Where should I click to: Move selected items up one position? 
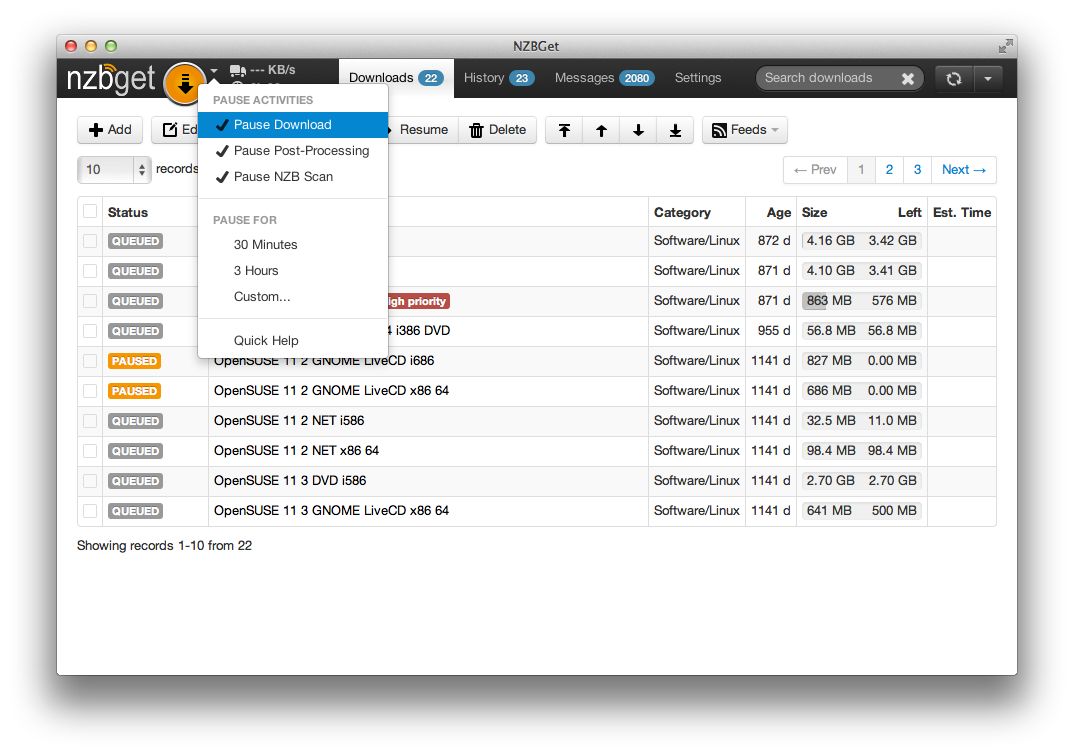(601, 130)
